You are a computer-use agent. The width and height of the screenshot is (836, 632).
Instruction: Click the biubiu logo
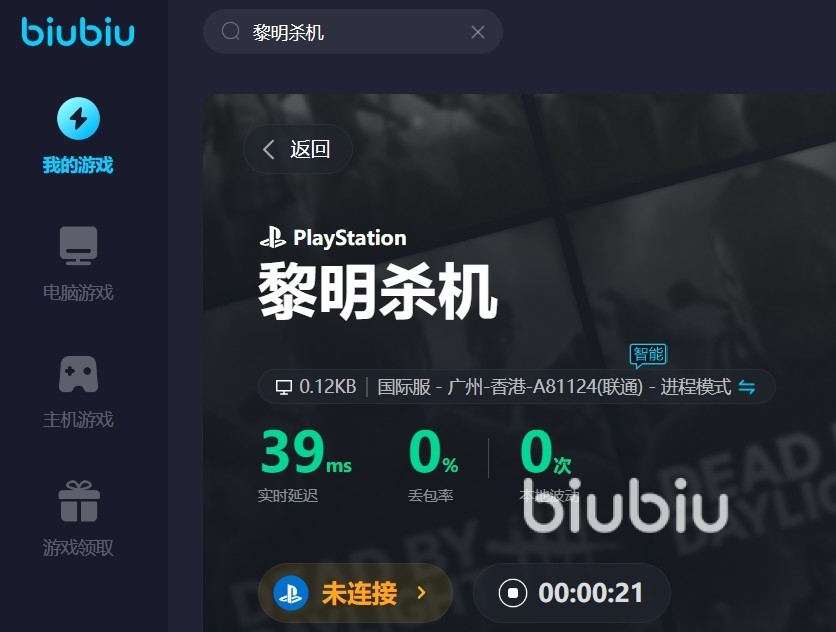[x=78, y=31]
